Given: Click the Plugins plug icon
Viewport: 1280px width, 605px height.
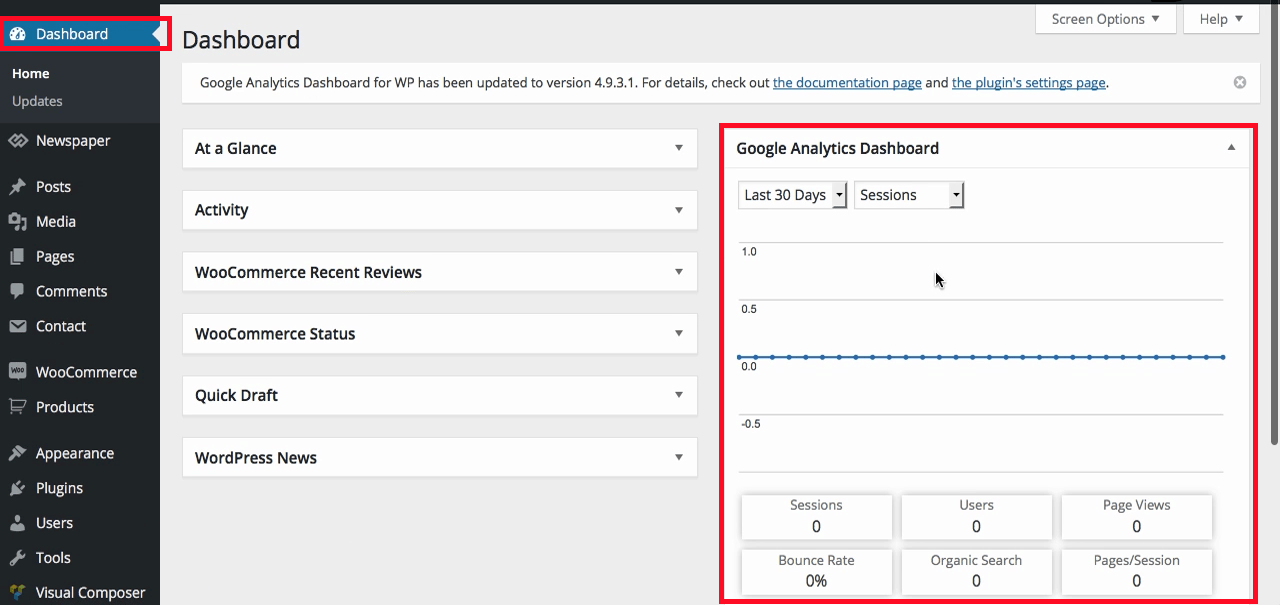Looking at the screenshot, I should pyautogui.click(x=17, y=488).
